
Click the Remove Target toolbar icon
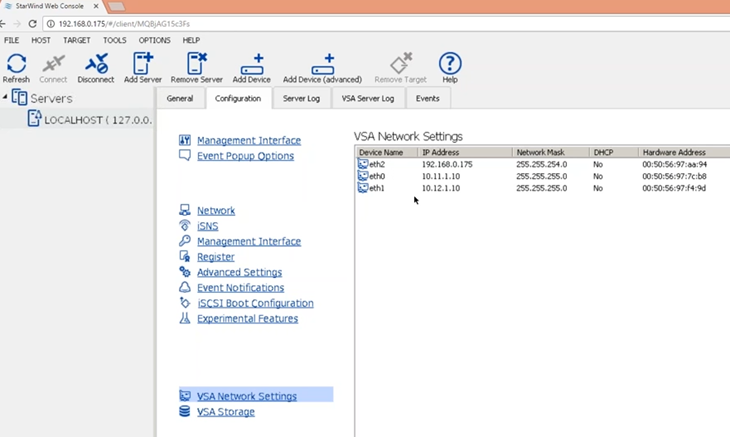pyautogui.click(x=401, y=63)
